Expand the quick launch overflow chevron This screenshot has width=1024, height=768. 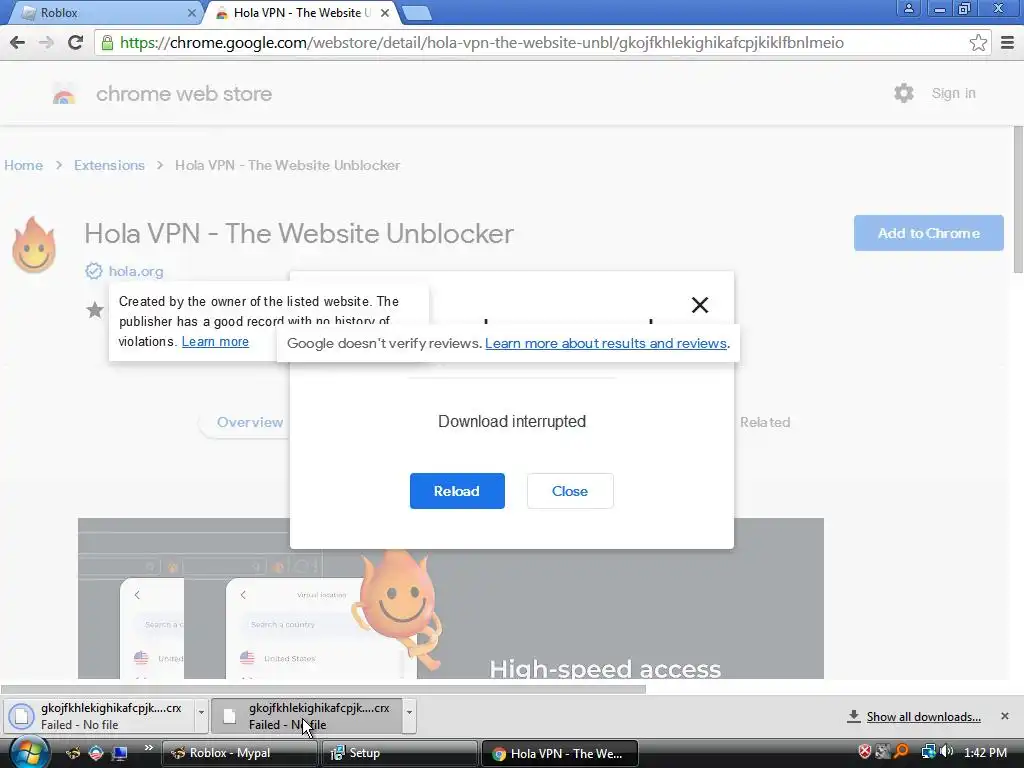[x=148, y=748]
